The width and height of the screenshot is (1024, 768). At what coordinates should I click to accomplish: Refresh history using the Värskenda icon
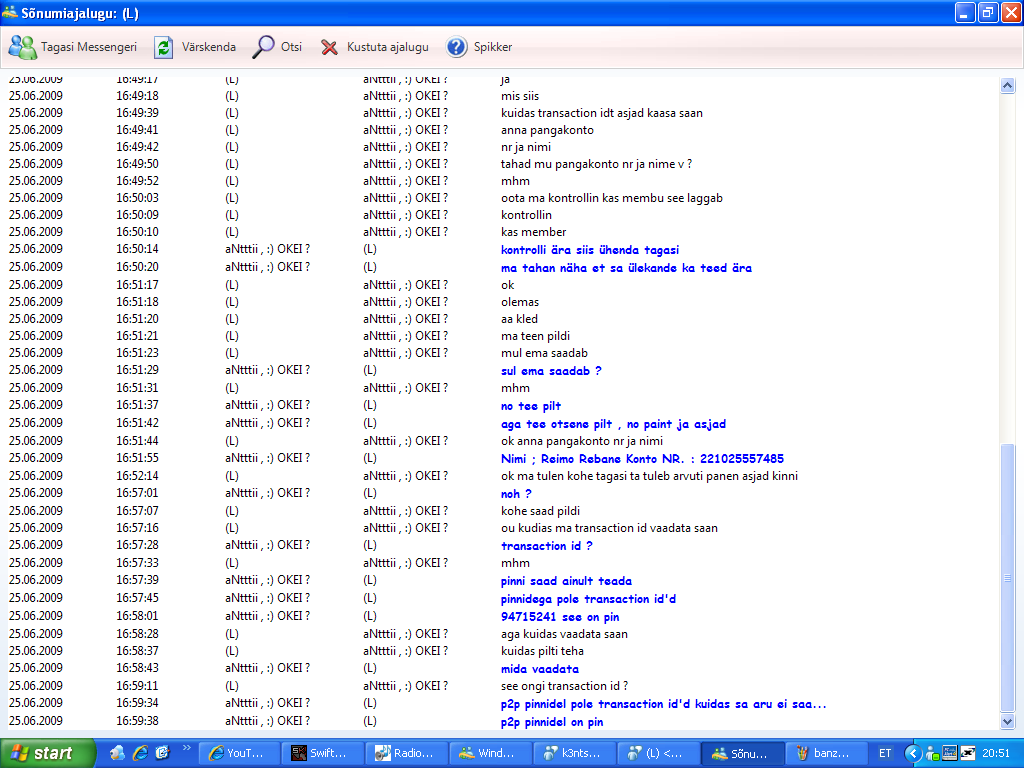coord(162,46)
